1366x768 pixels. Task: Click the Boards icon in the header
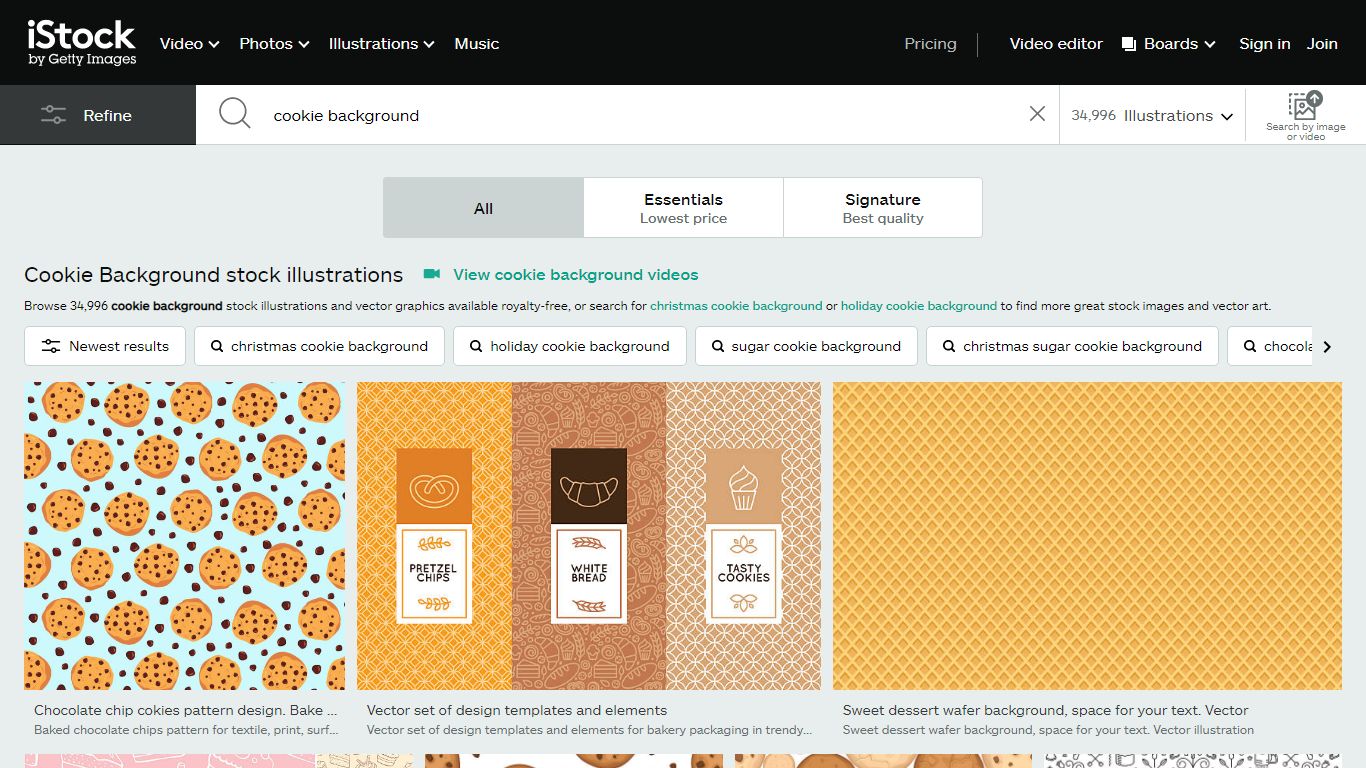[1129, 44]
